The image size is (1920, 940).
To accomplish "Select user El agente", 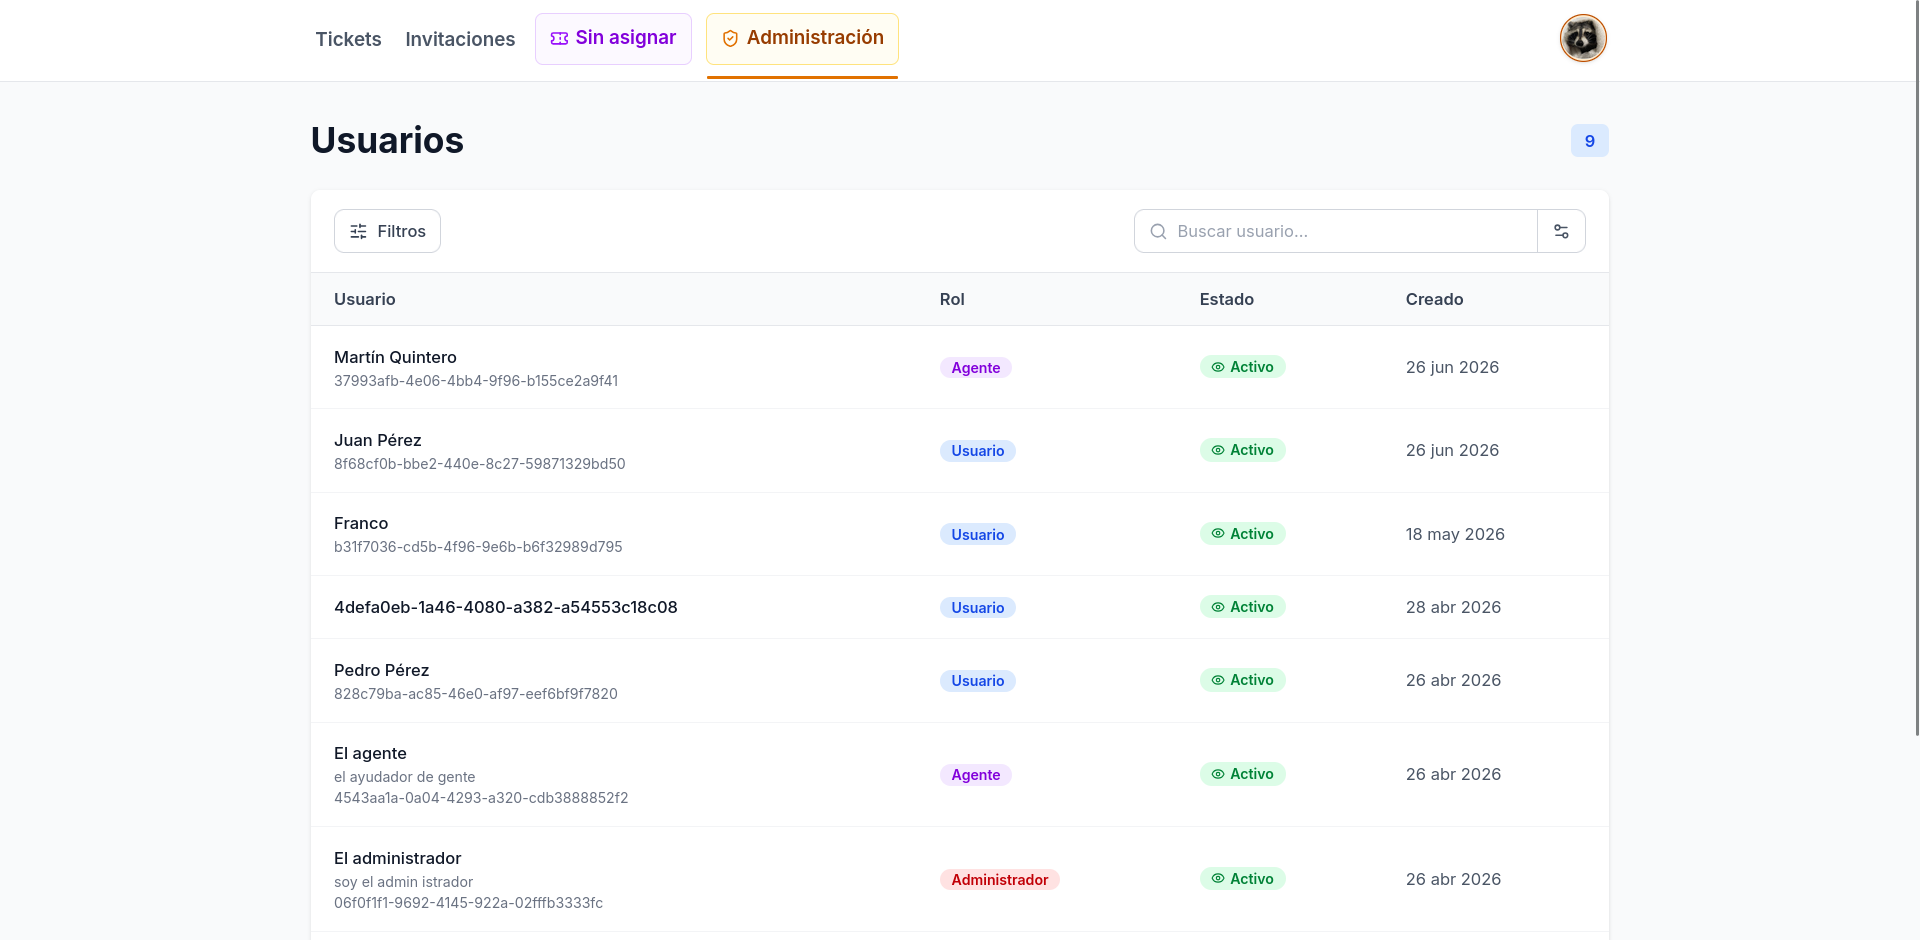I will (370, 753).
